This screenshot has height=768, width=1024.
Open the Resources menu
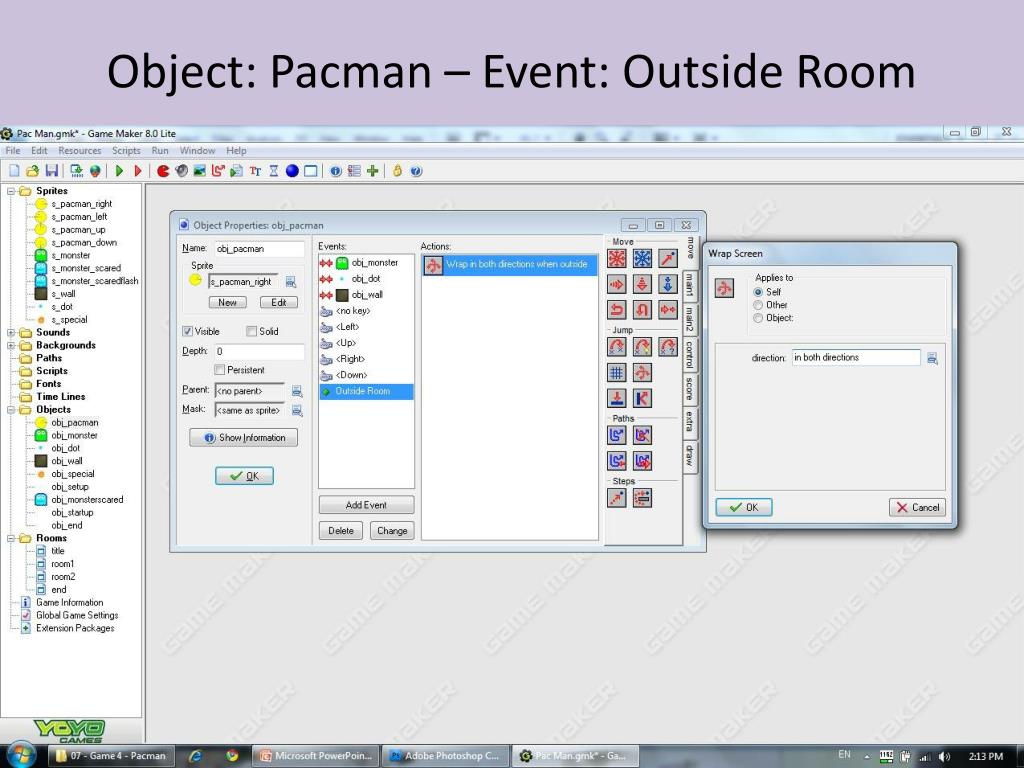point(80,150)
